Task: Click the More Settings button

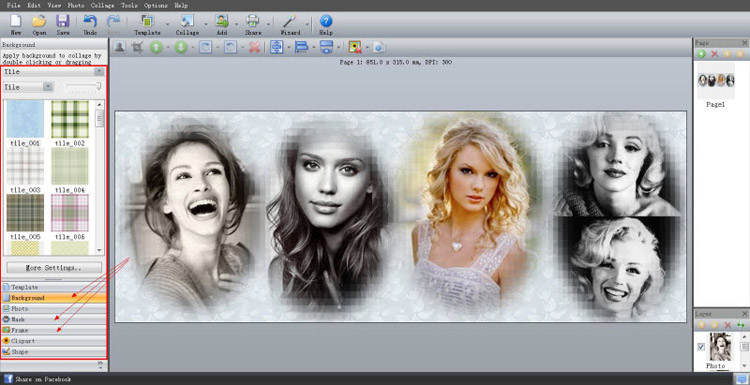Action: (x=54, y=267)
